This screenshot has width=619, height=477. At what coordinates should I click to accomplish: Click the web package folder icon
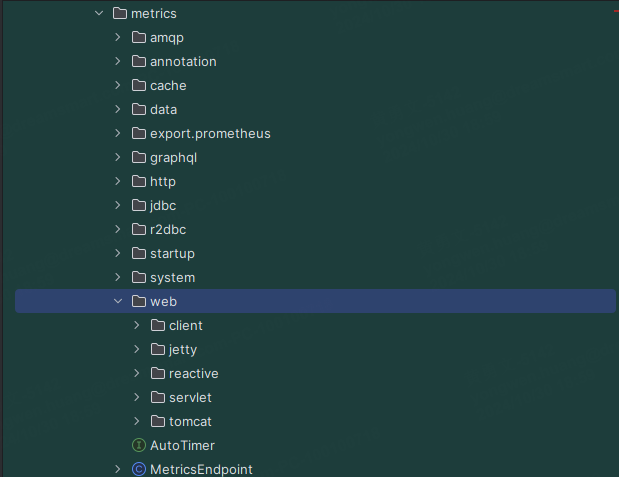pos(139,301)
